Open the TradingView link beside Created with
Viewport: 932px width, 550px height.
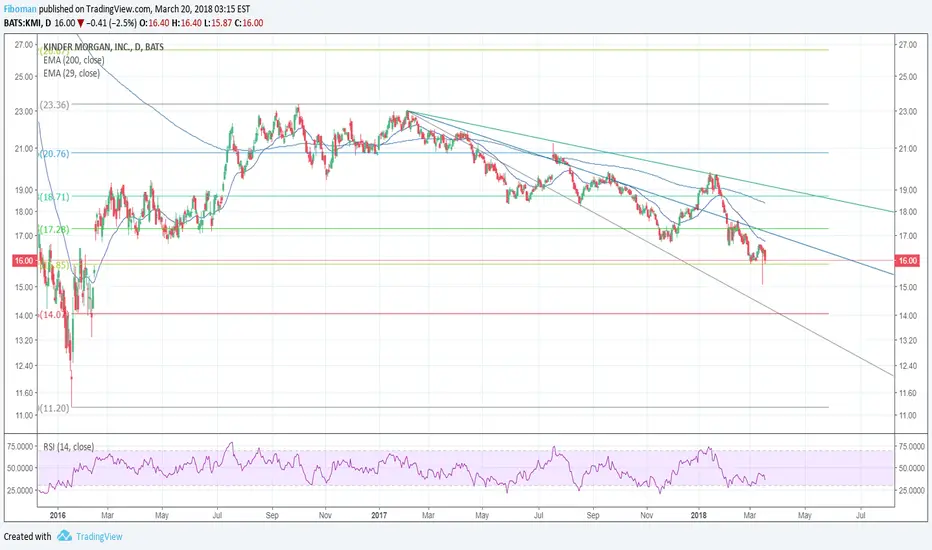click(x=99, y=536)
